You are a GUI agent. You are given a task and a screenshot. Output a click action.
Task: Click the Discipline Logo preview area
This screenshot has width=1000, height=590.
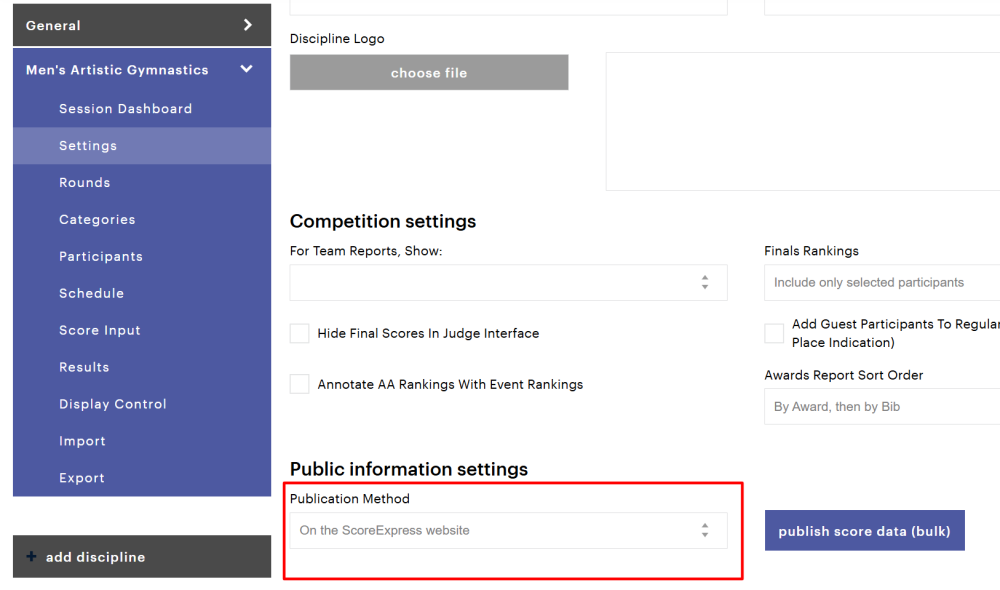[802, 121]
